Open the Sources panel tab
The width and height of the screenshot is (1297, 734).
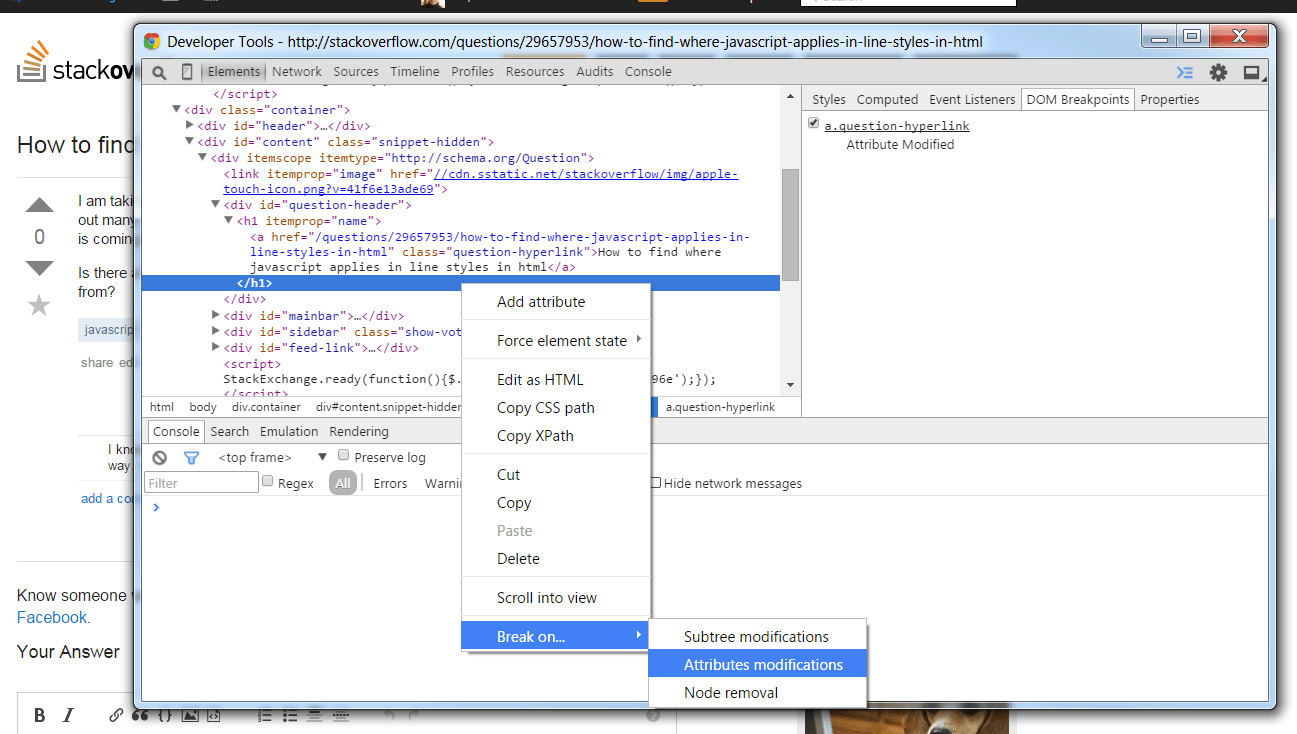tap(356, 72)
